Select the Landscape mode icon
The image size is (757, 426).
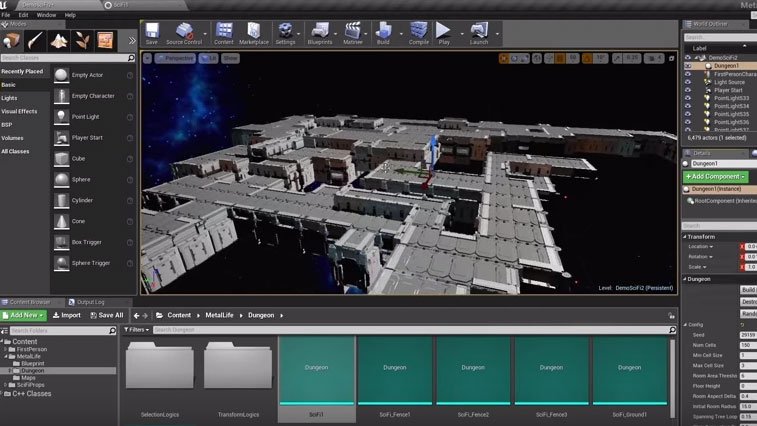59,41
